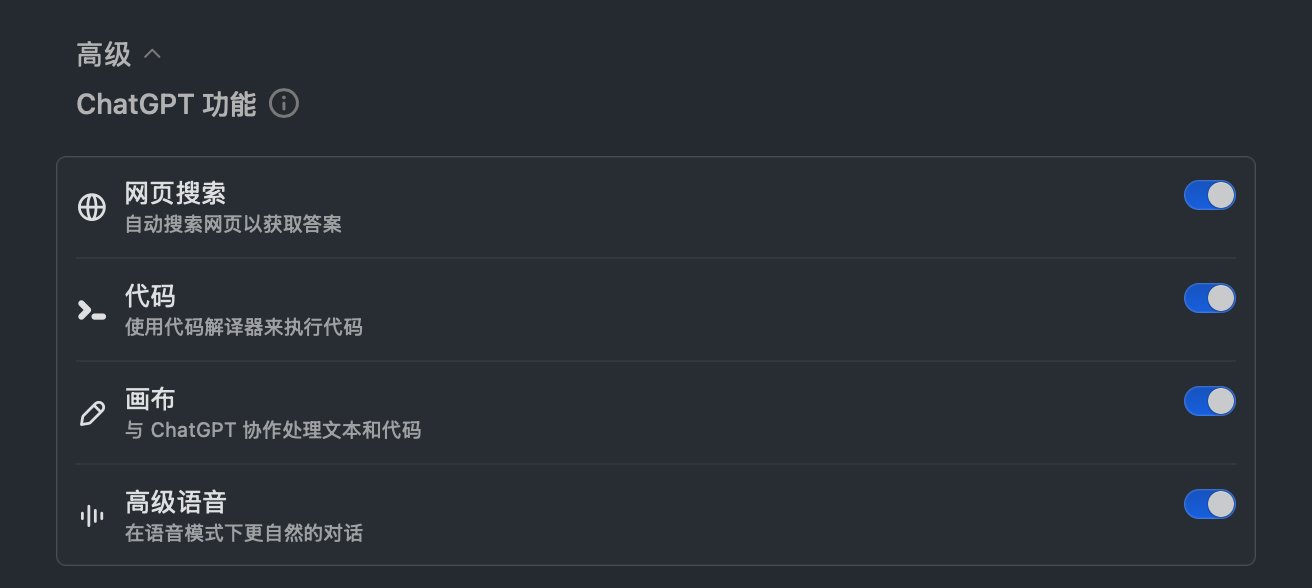Image resolution: width=1312 pixels, height=588 pixels.
Task: Click the ChatGPT 功能 heading text
Action: point(166,104)
